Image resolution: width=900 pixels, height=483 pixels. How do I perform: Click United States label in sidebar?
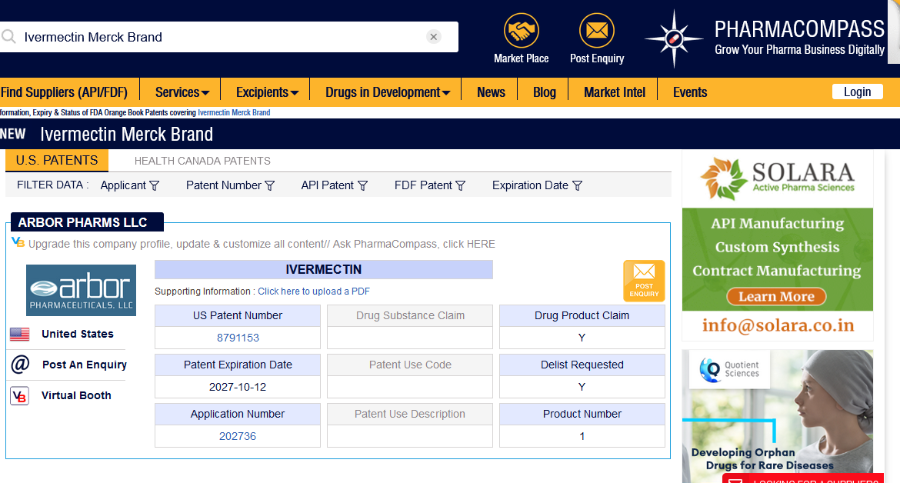(77, 334)
